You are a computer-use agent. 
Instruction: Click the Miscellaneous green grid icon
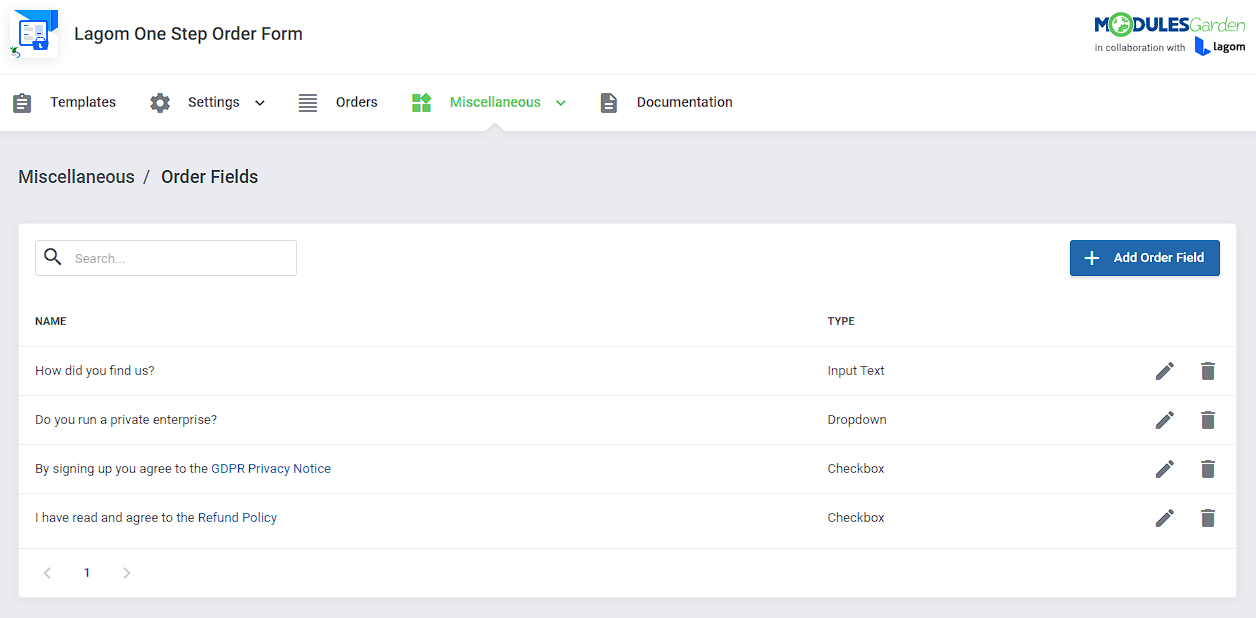pyautogui.click(x=421, y=101)
